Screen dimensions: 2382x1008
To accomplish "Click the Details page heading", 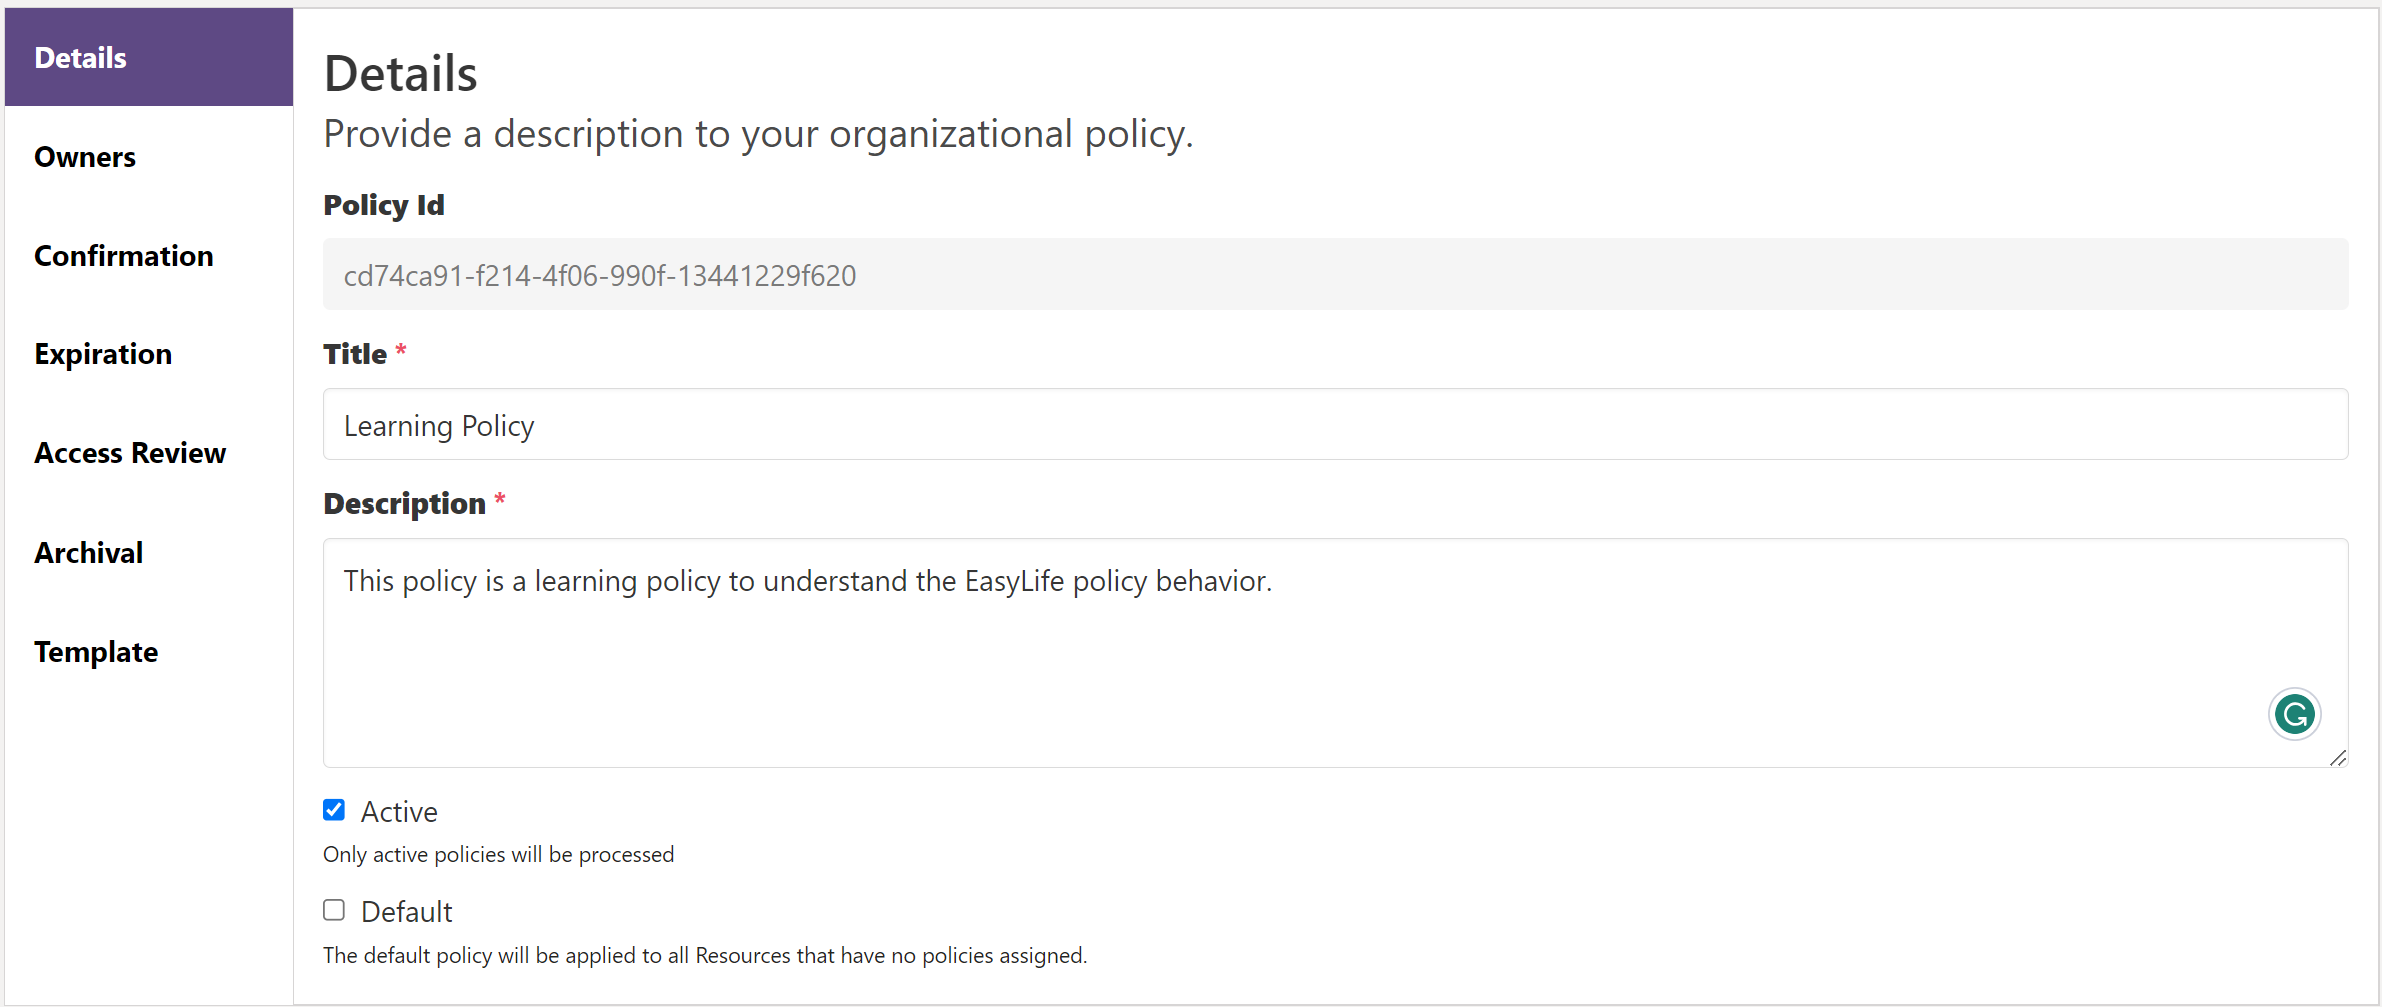I will point(399,71).
